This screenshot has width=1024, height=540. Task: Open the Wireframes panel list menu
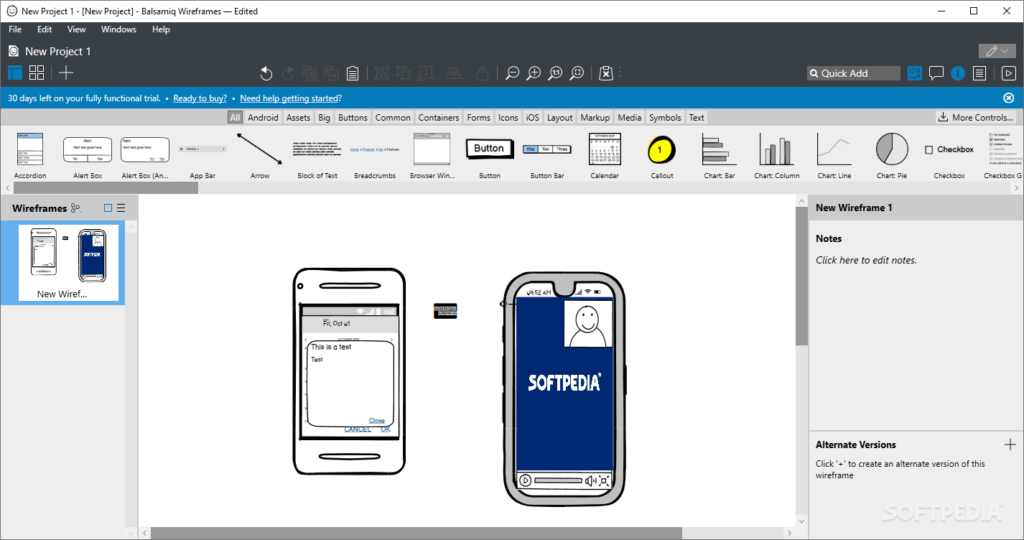tap(121, 208)
